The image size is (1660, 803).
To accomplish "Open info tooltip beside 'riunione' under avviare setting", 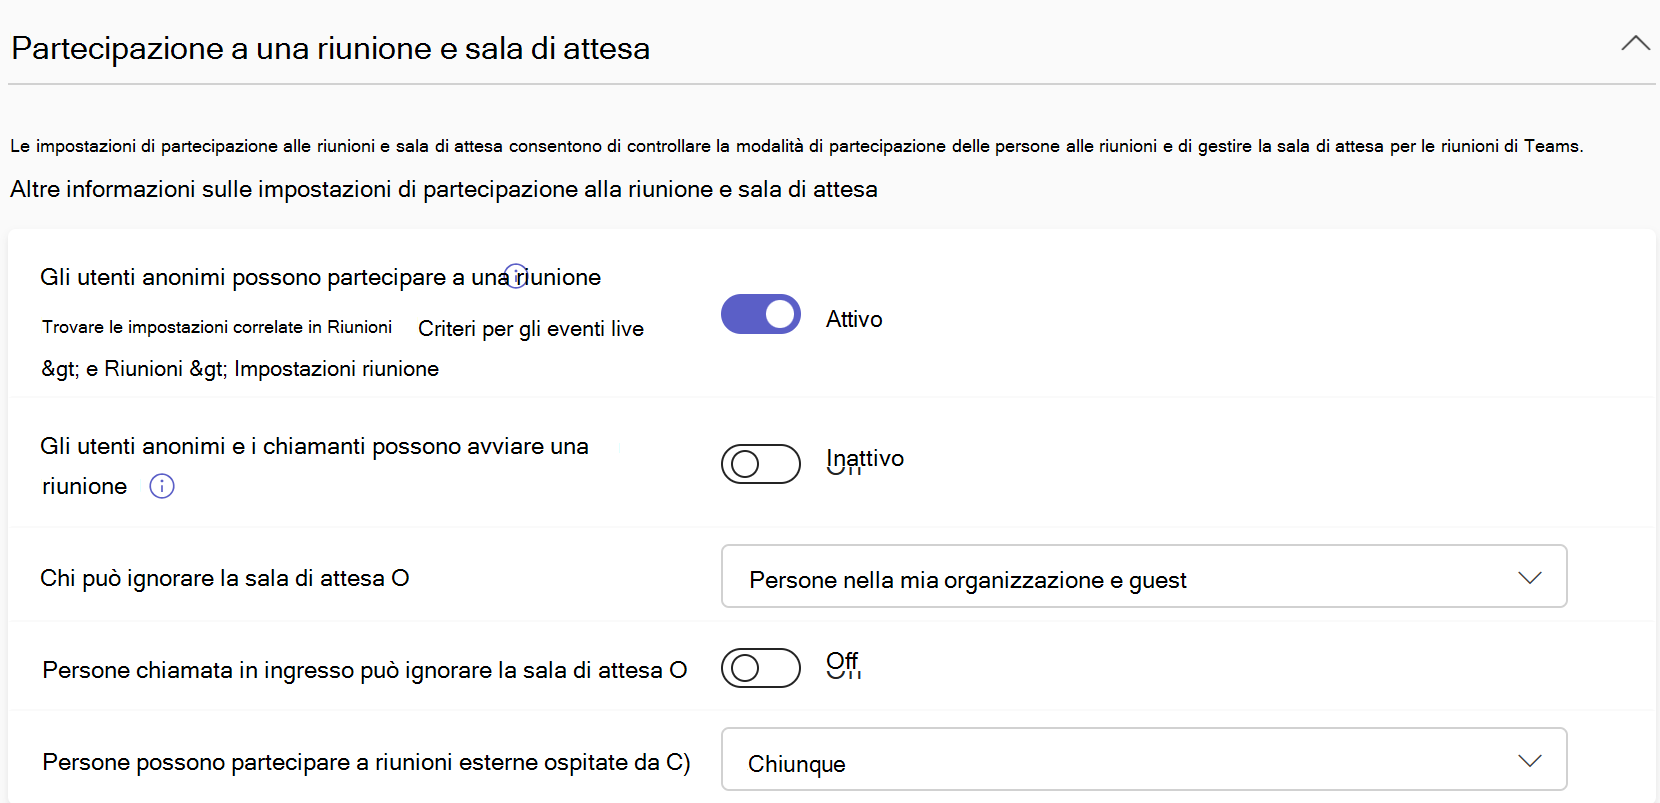I will (x=161, y=487).
